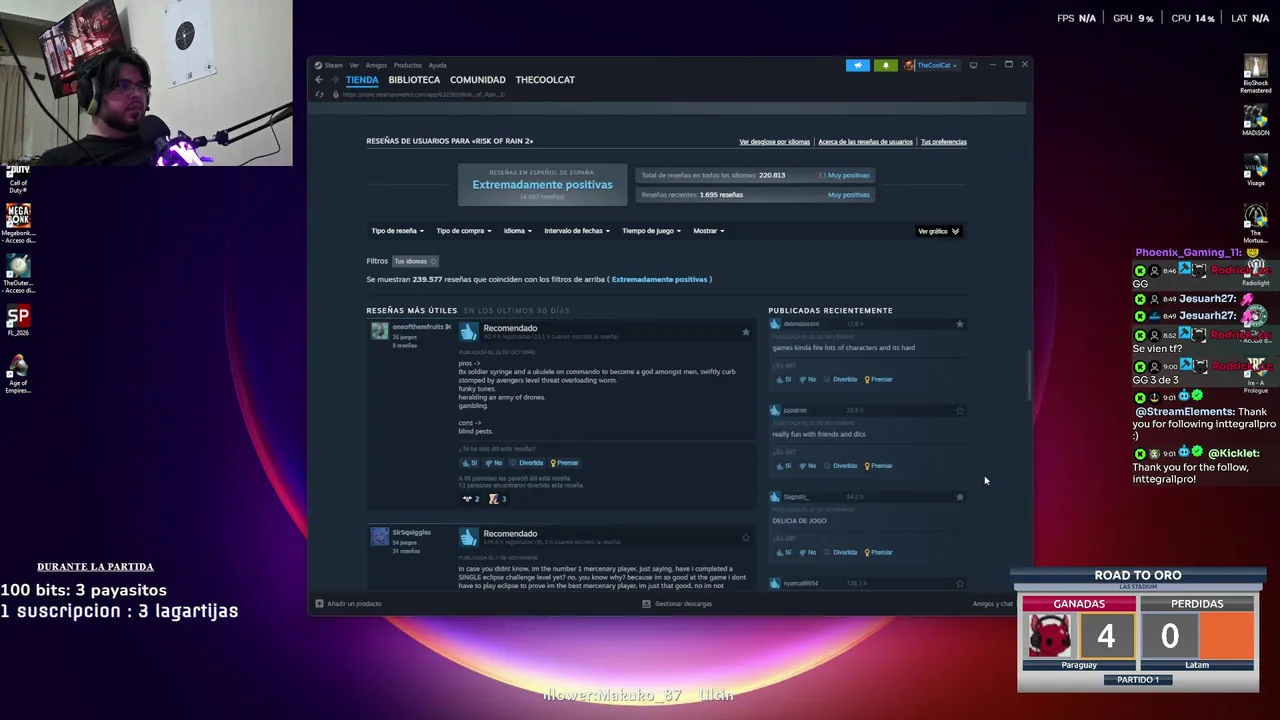Screen dimensions: 1280x720
Task: Toggle star on jojoatron recent review
Action: 960,410
